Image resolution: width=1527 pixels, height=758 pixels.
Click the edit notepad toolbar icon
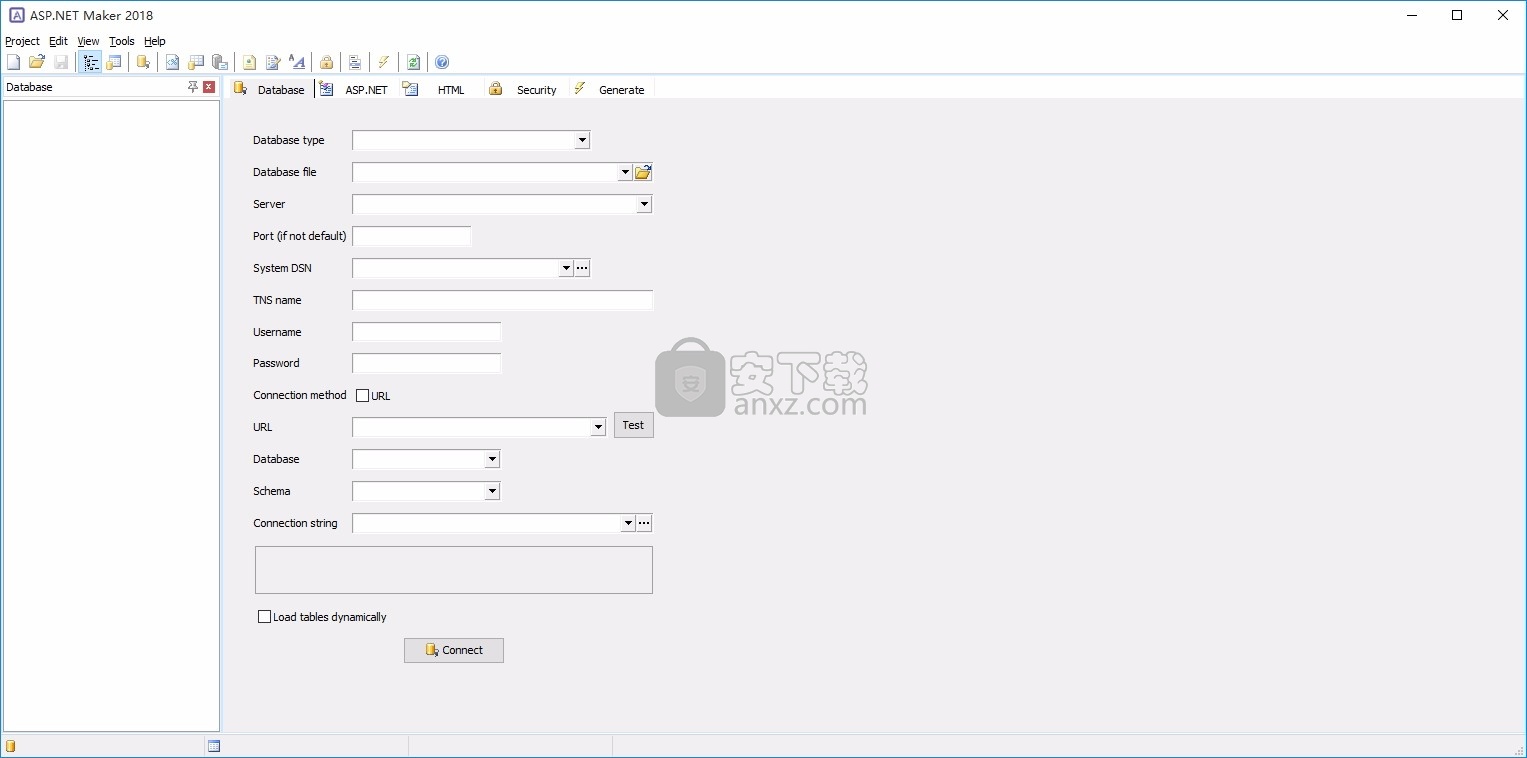tap(273, 62)
